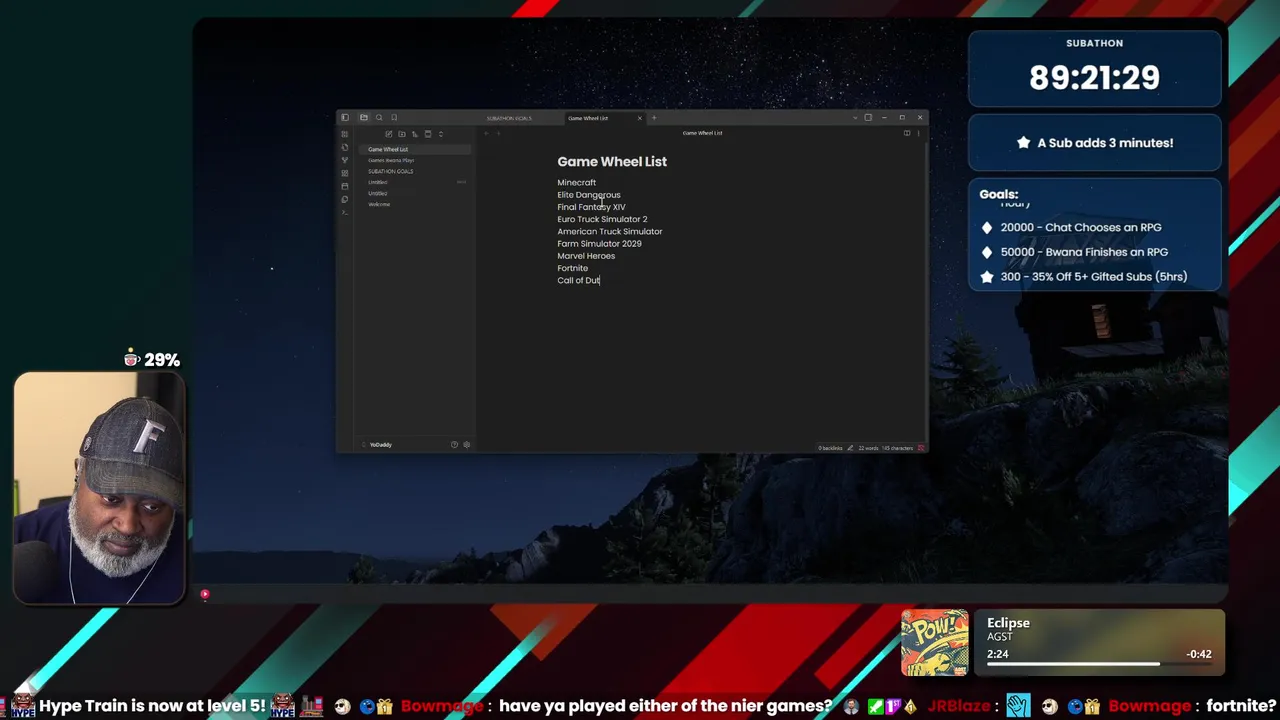Click the Minecraft line in the note
1280x720 pixels.
tap(576, 182)
